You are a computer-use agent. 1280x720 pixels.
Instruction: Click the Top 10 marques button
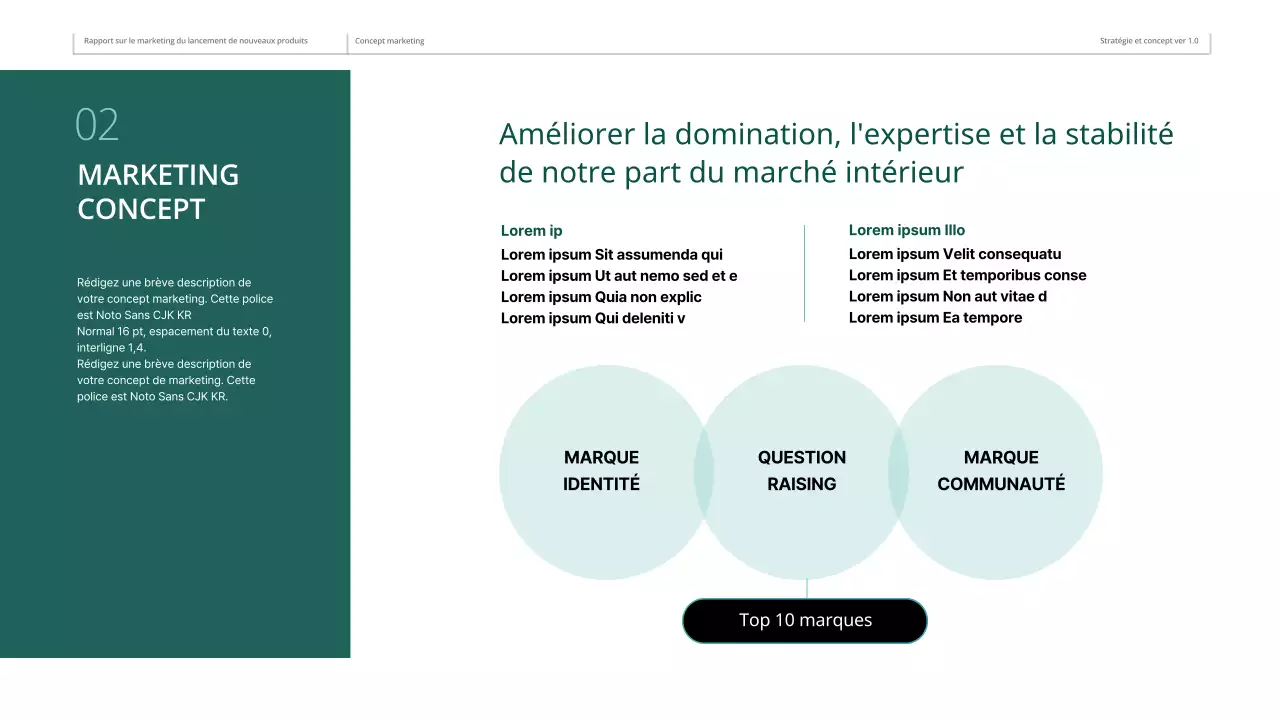click(804, 620)
